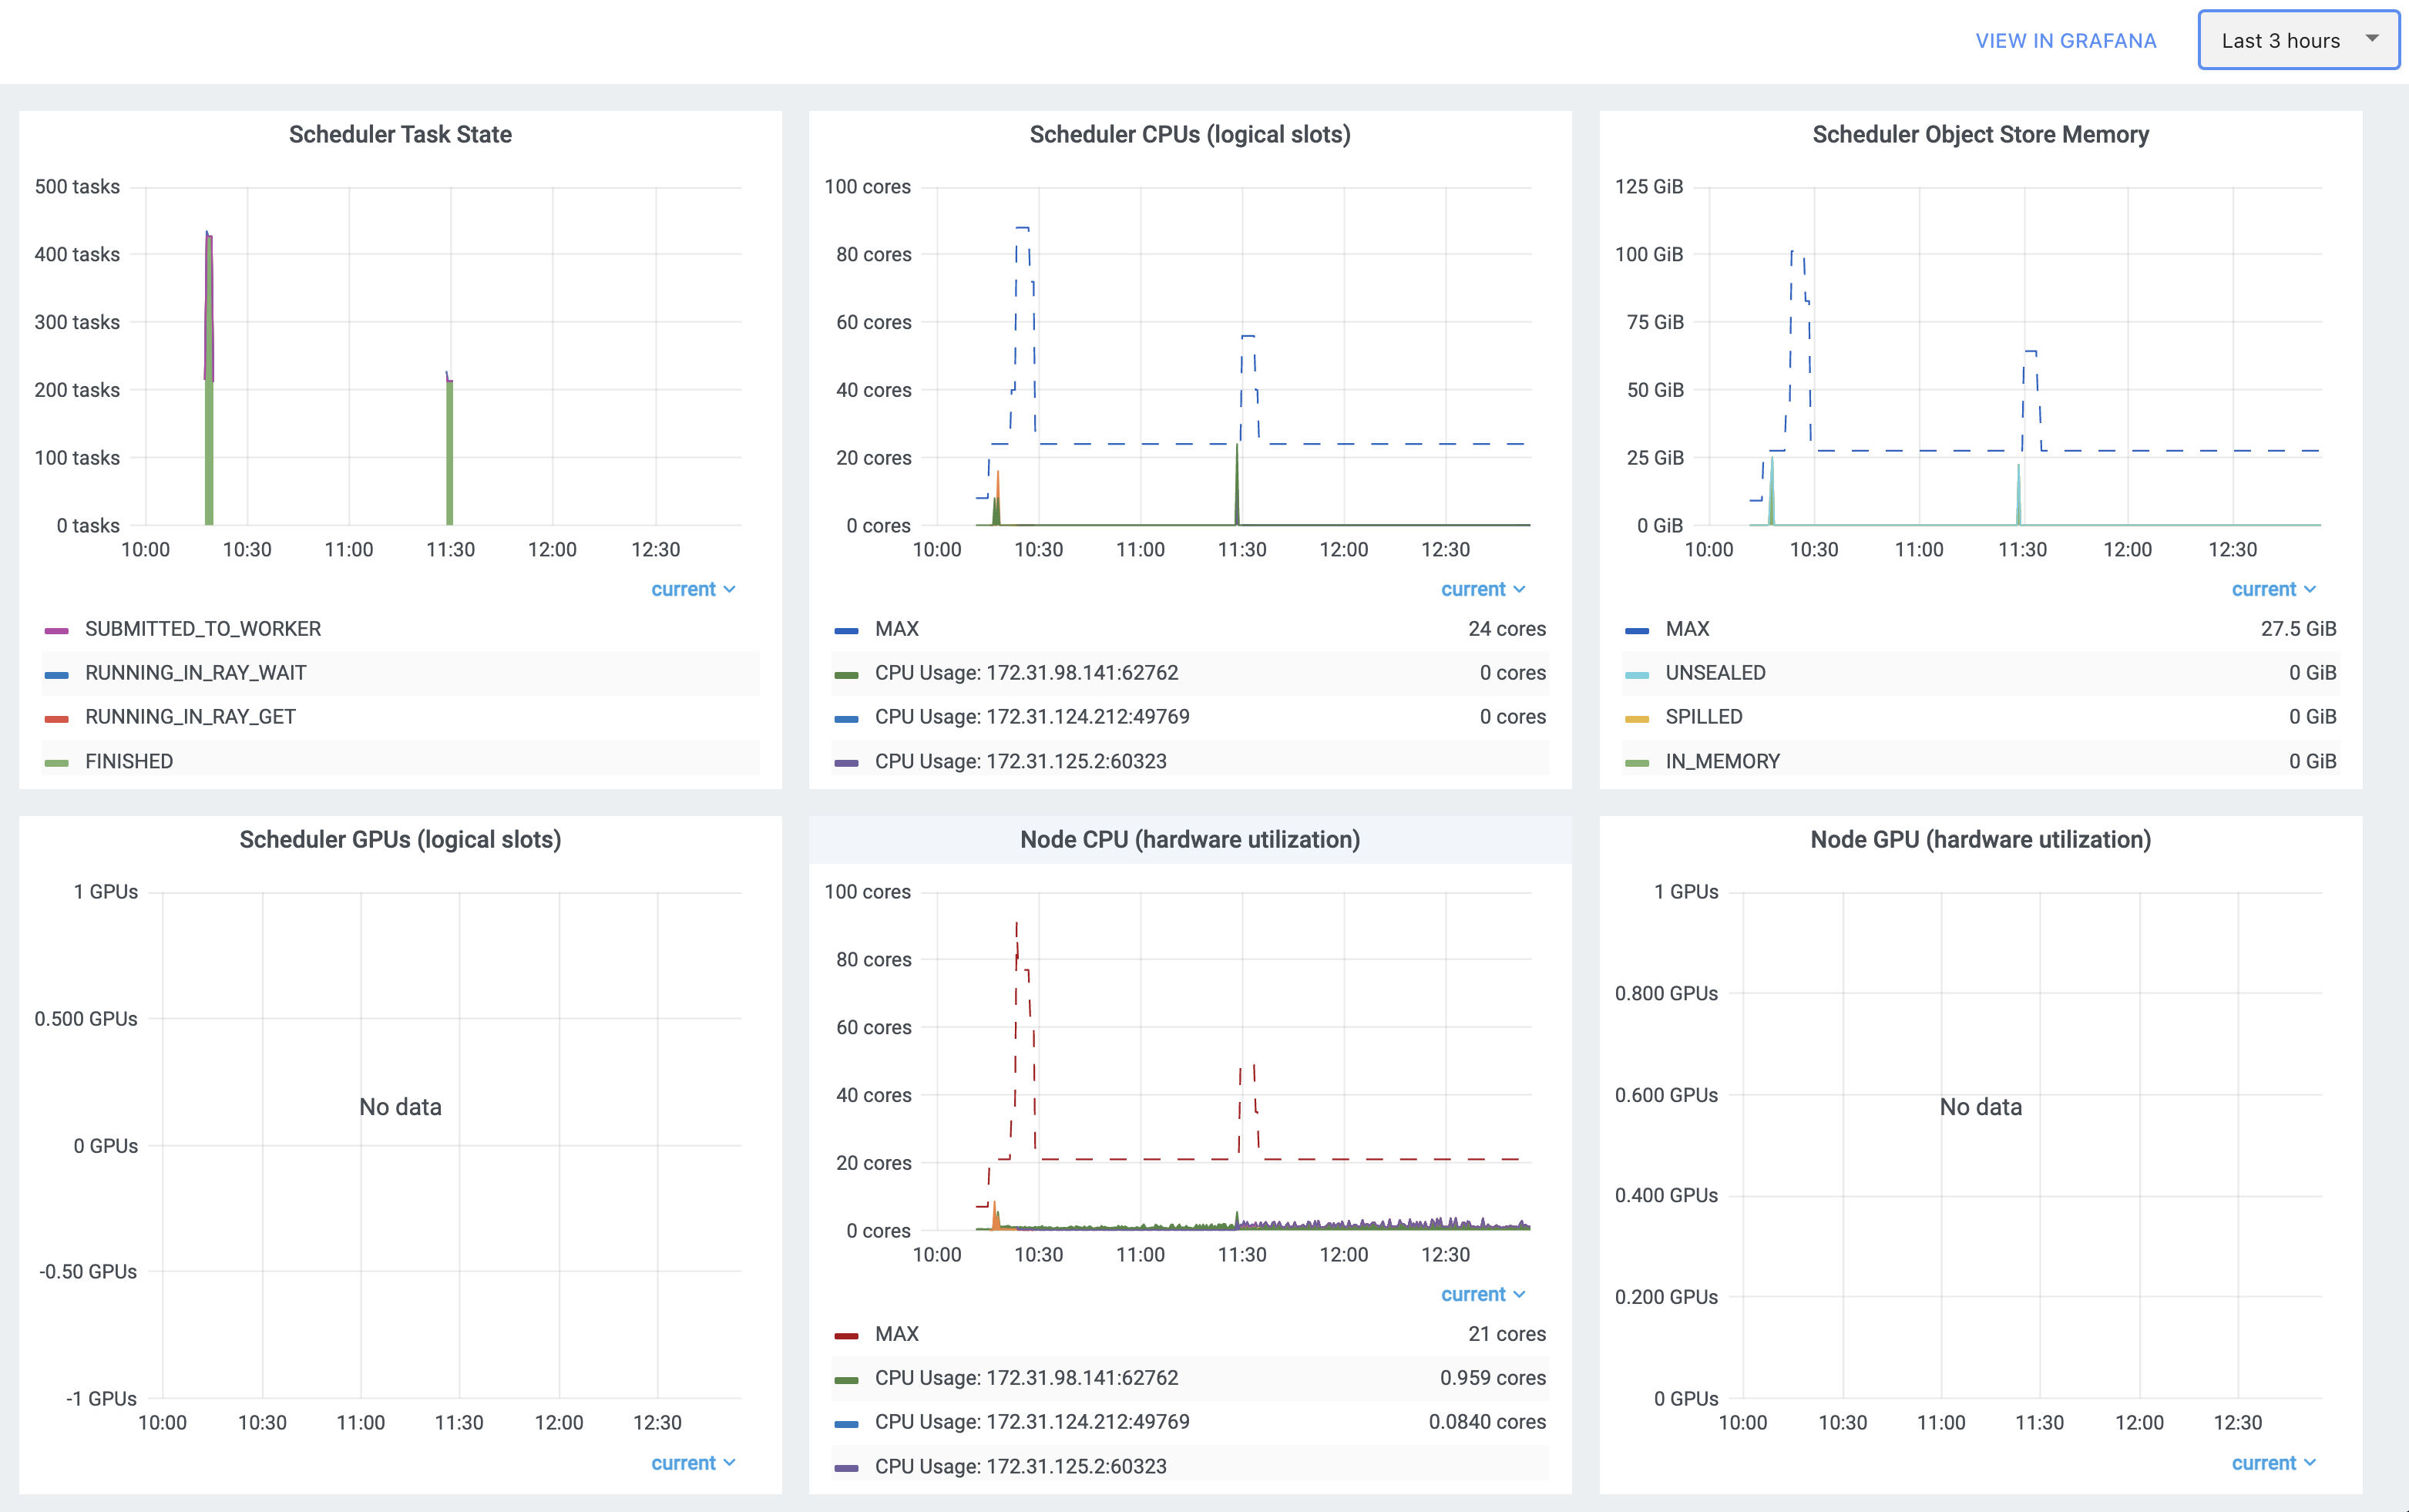Open the Node CPU (hardware utilization) panel title
The width and height of the screenshot is (2409, 1512).
[x=1189, y=839]
